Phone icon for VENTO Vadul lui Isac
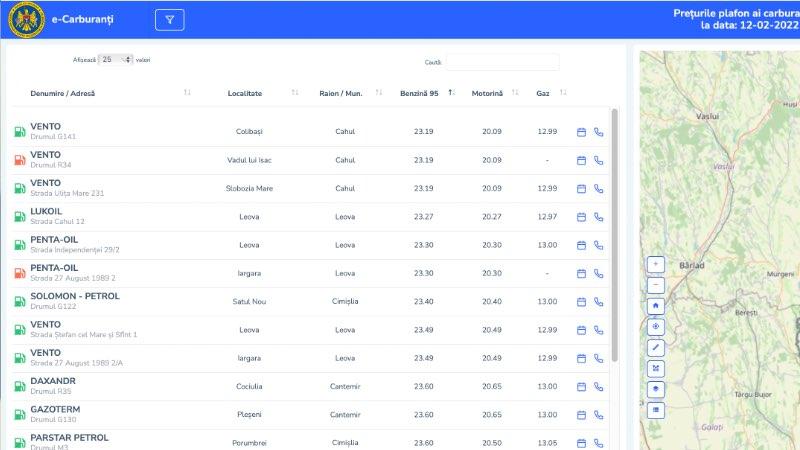 (598, 160)
